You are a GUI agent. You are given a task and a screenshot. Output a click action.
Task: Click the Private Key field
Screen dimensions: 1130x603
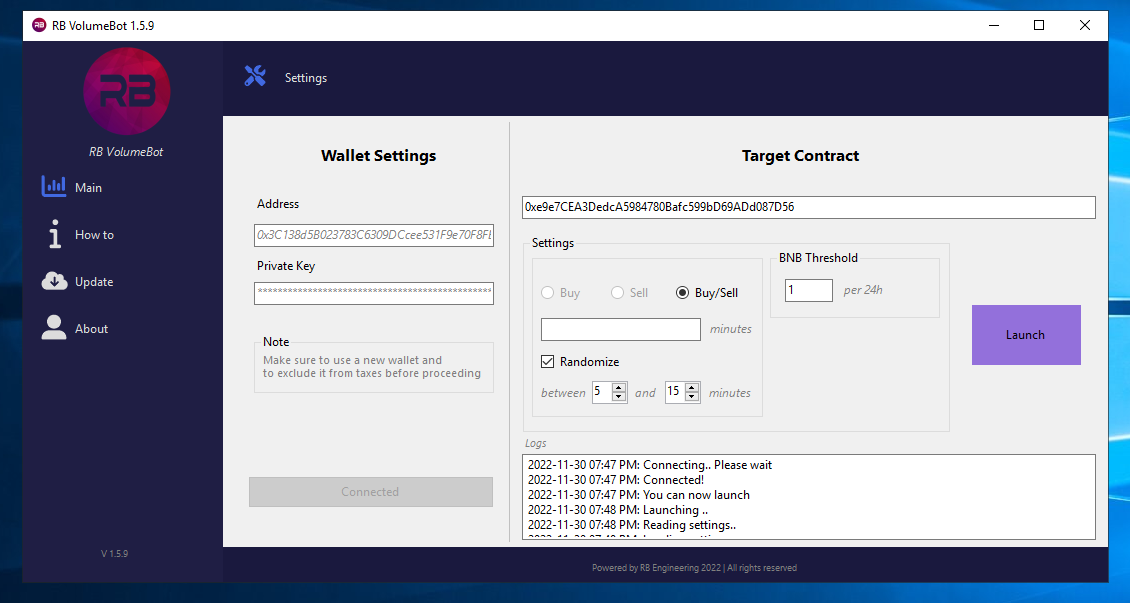(374, 293)
